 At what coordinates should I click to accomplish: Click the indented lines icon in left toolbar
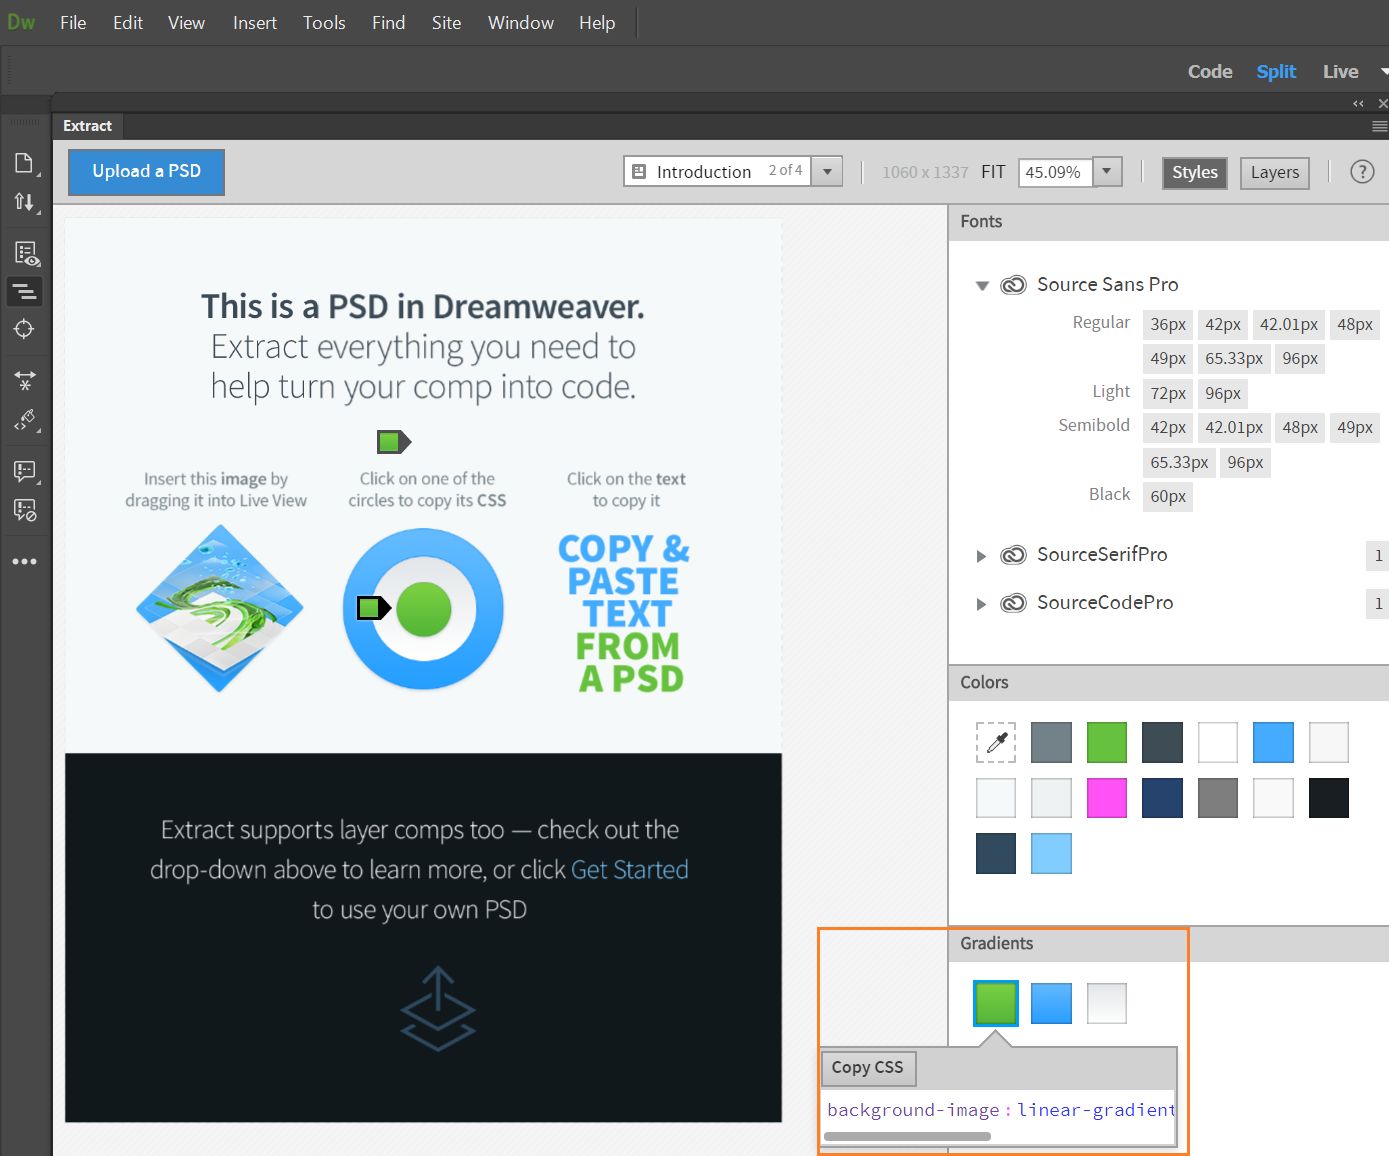(24, 291)
